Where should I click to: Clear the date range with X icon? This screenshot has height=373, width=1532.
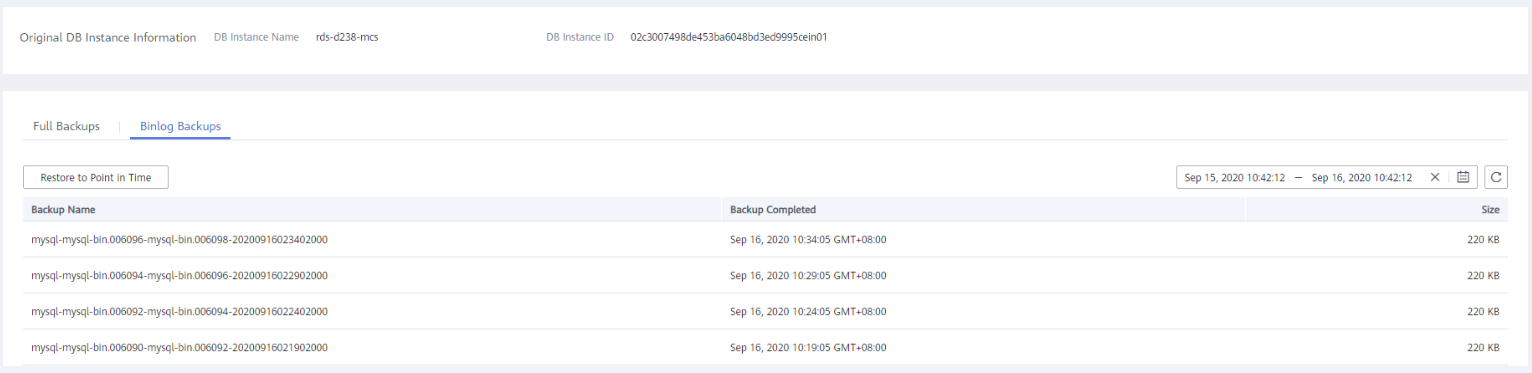[x=1435, y=177]
